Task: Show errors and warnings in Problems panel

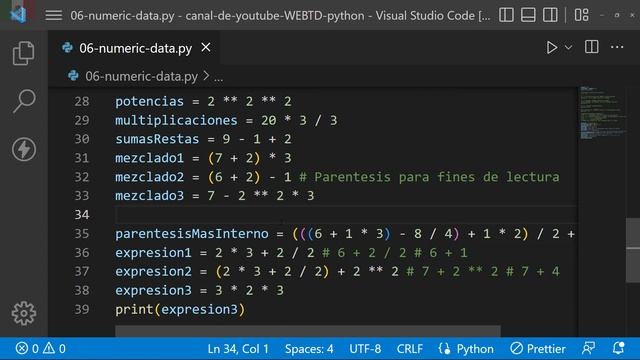Action: (x=40, y=349)
